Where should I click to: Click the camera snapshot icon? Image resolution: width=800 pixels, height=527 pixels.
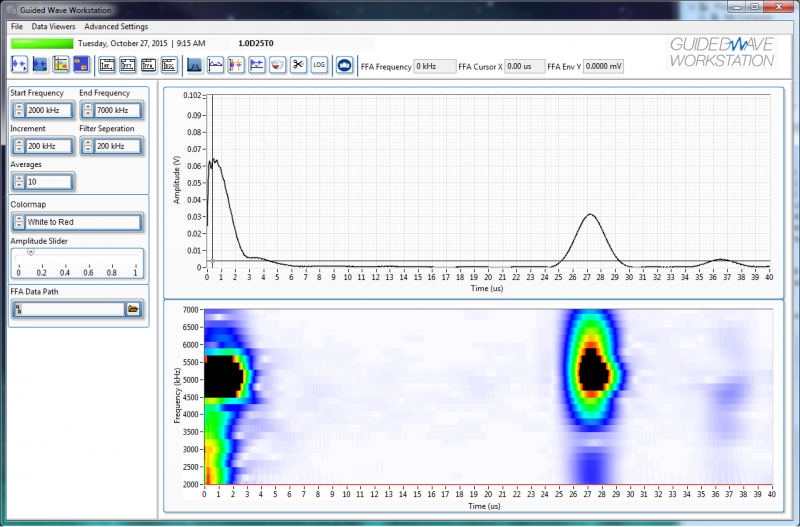pyautogui.click(x=344, y=65)
